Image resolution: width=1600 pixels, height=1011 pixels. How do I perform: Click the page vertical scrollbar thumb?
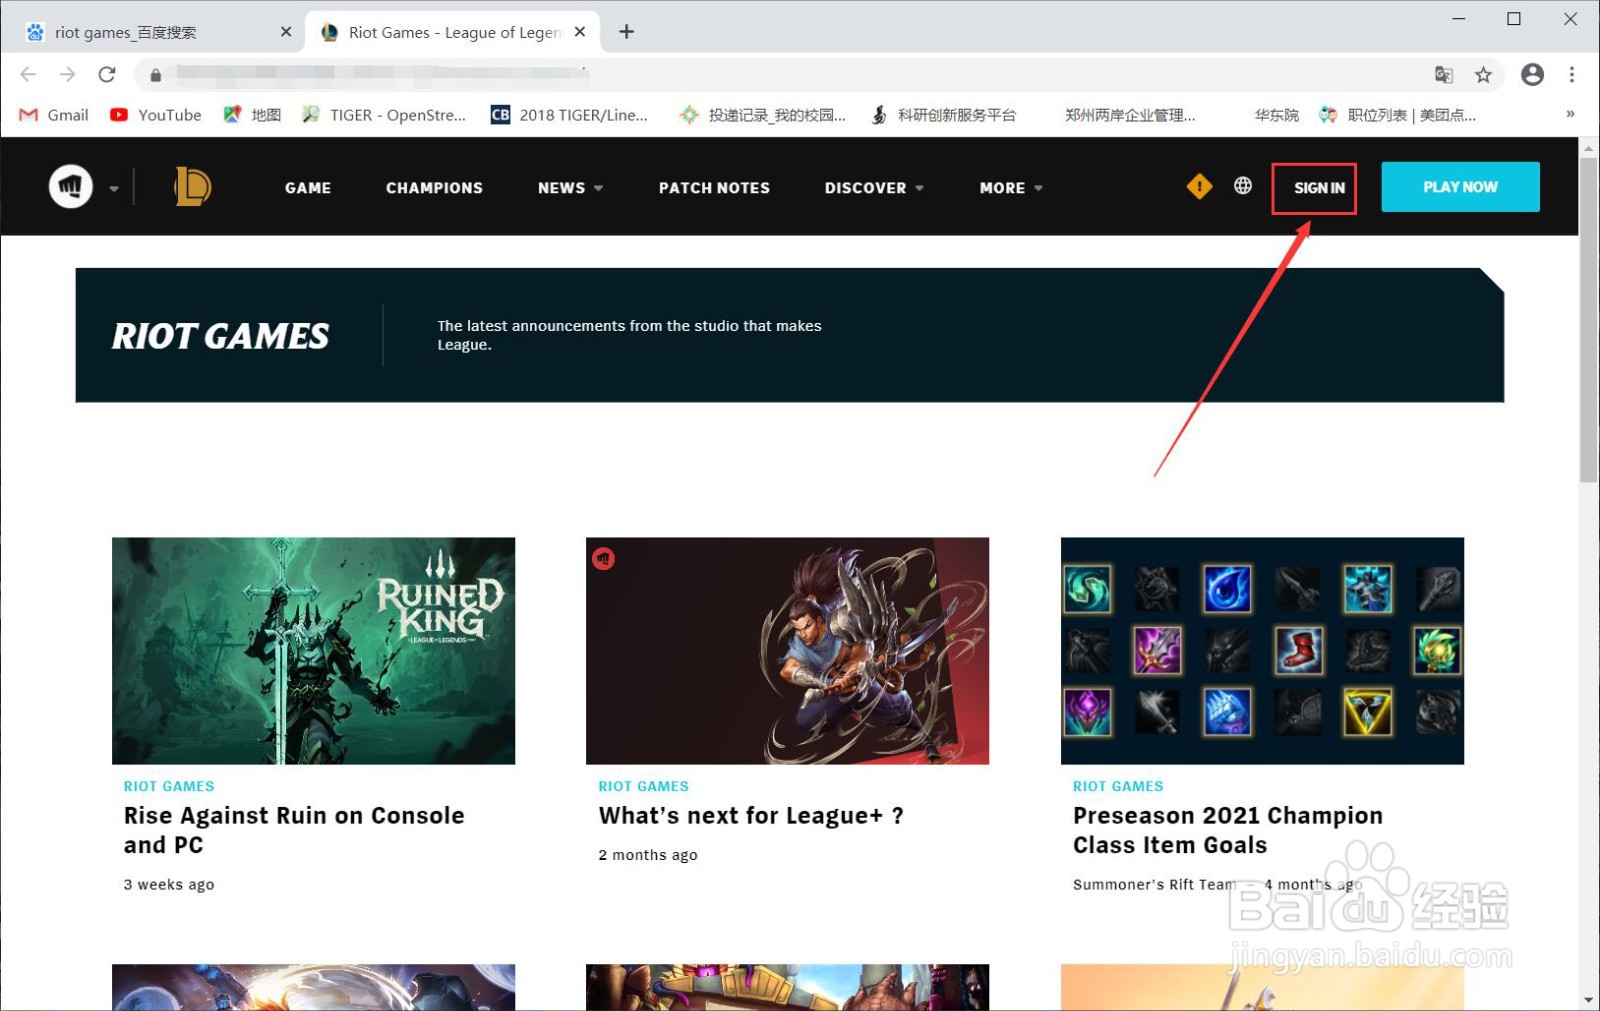point(1588,320)
